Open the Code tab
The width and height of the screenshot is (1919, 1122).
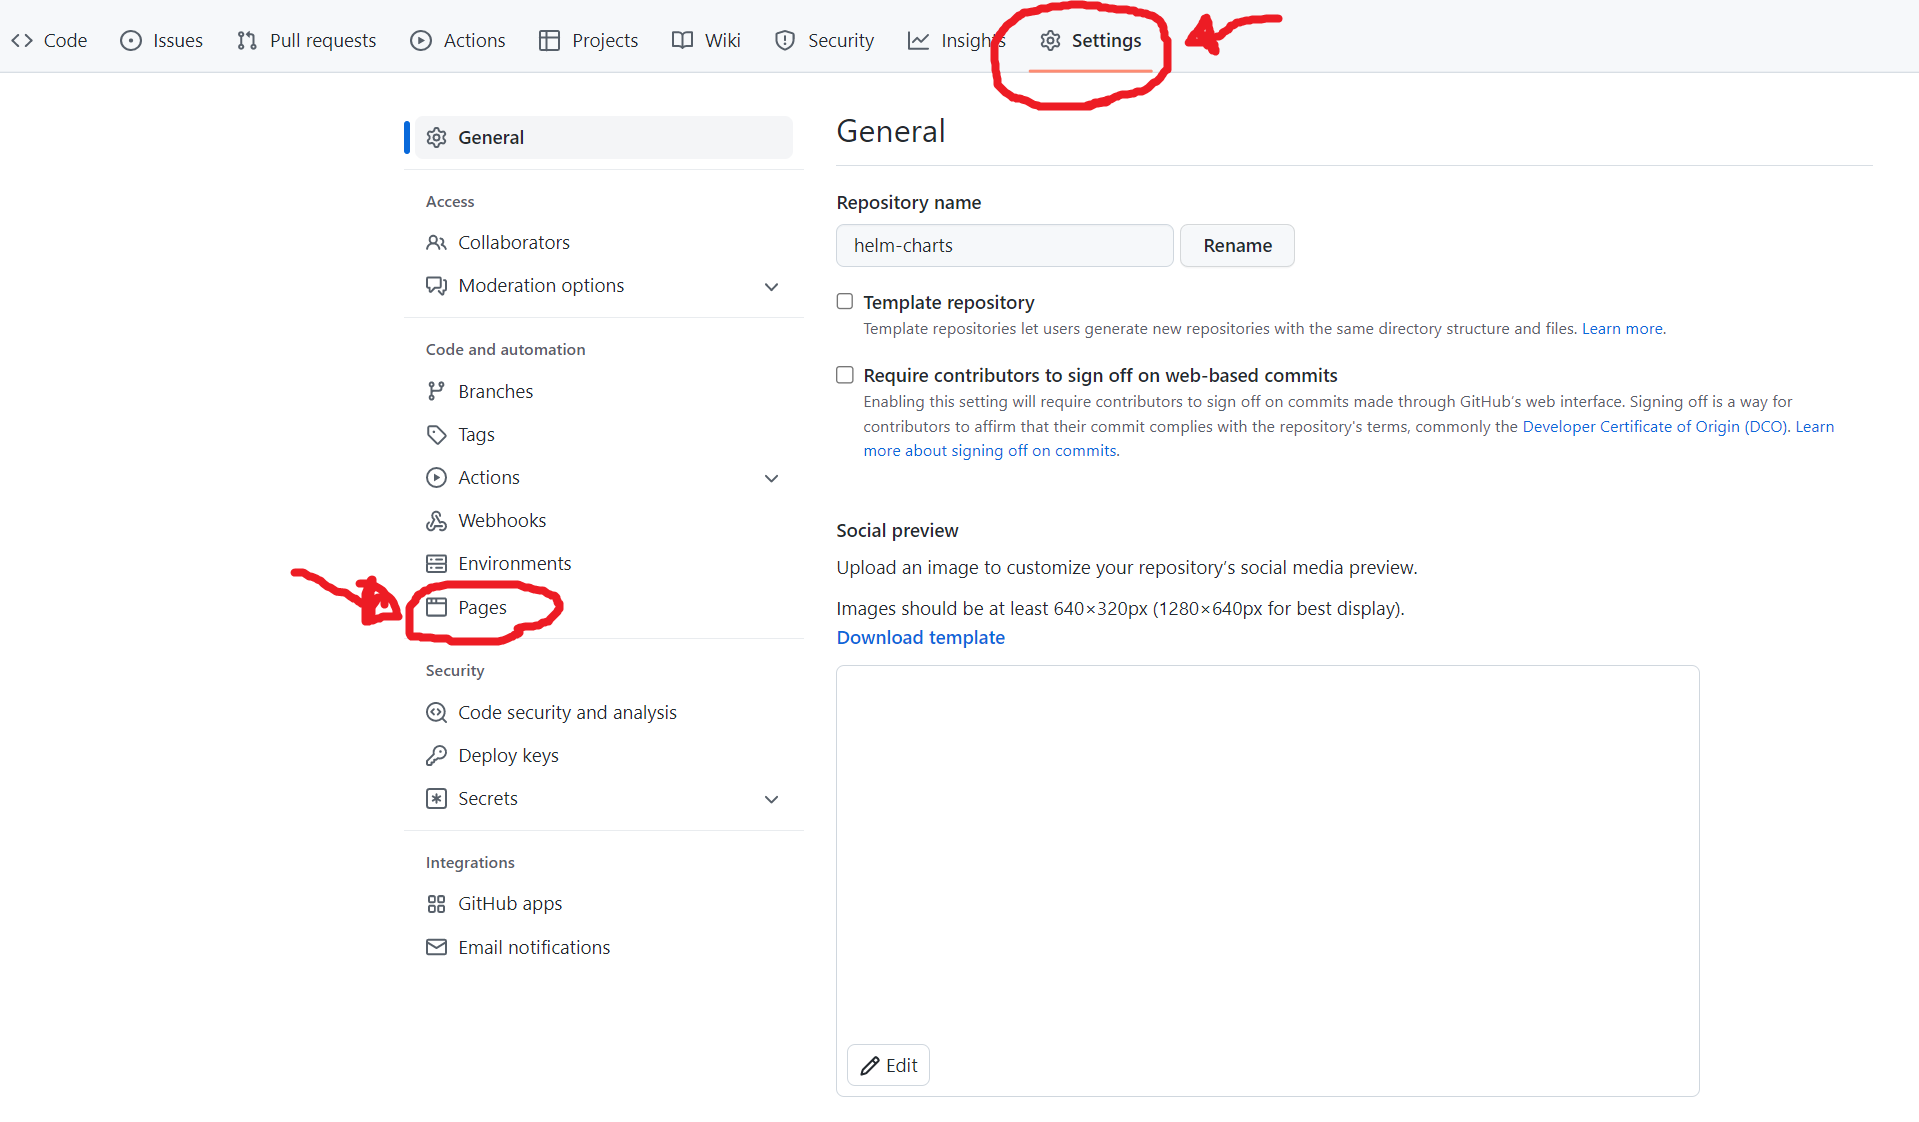(49, 40)
